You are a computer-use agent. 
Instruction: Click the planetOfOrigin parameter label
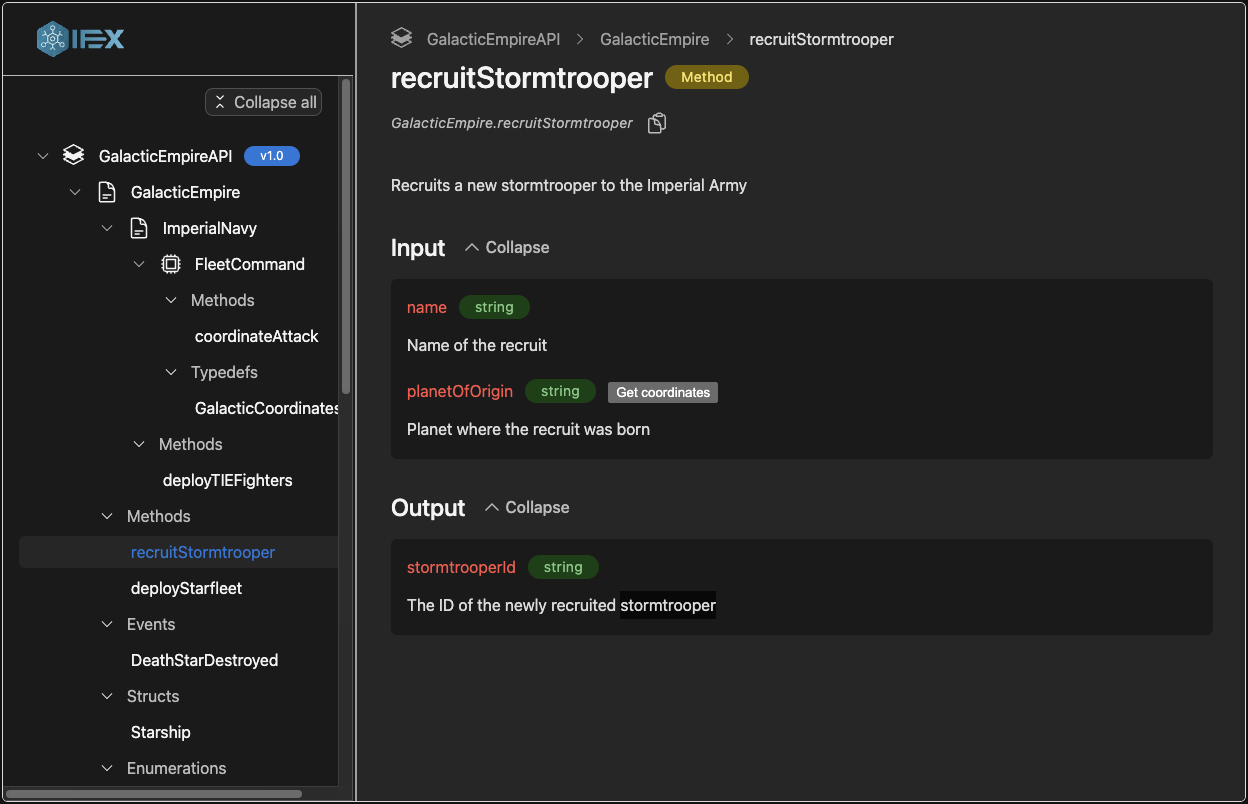[x=460, y=391]
